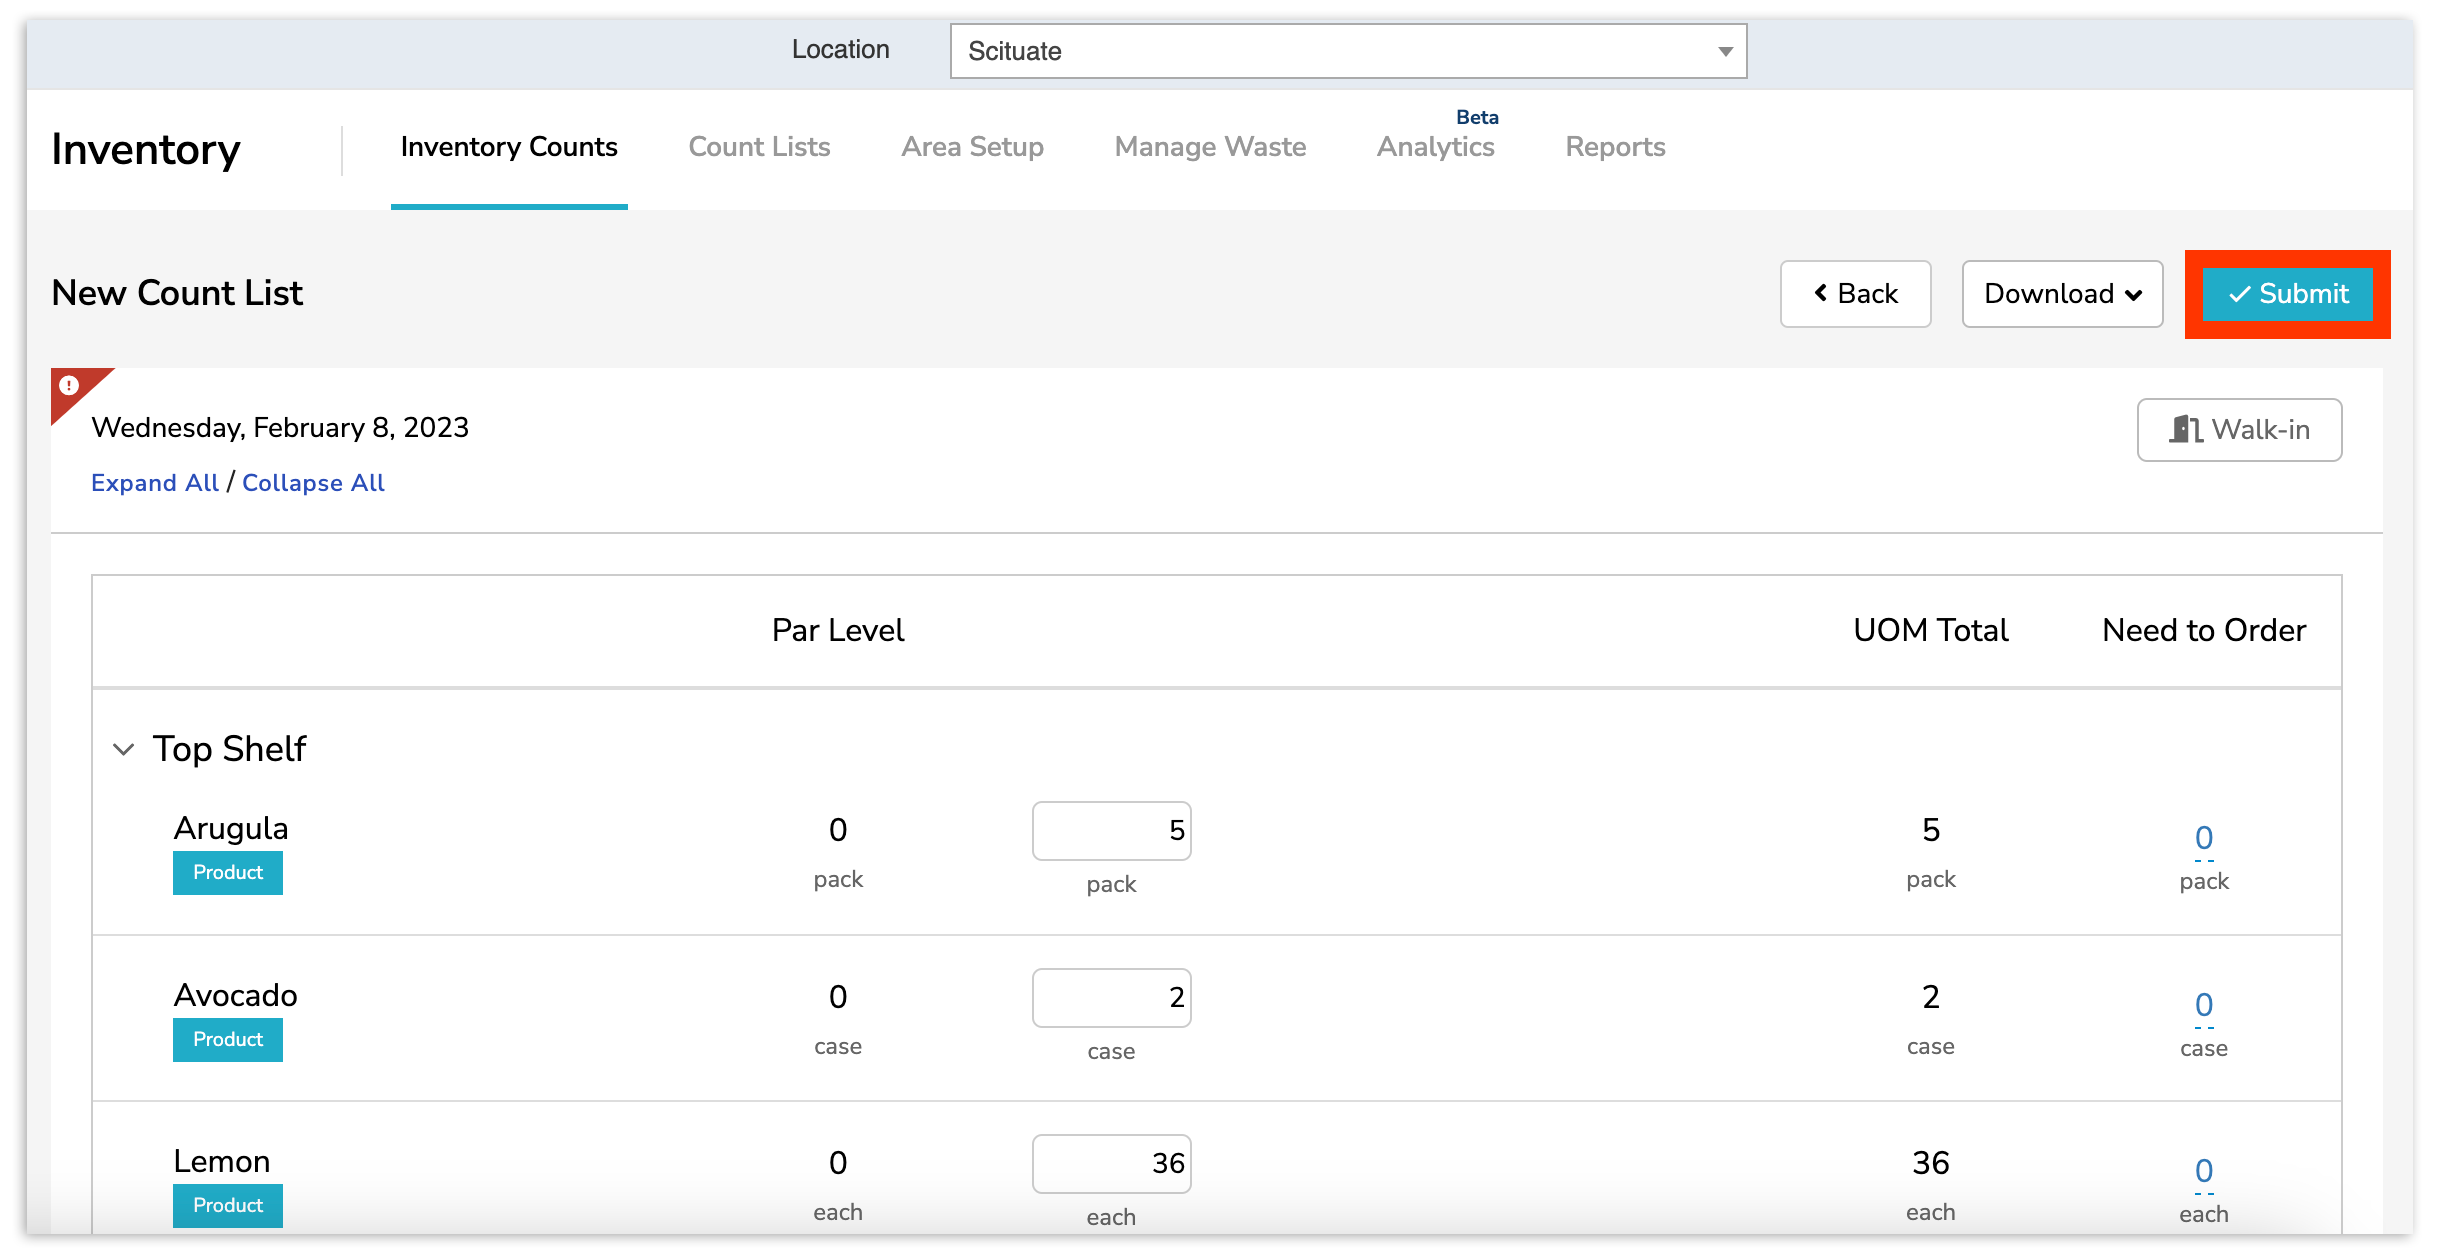Screen dimensions: 2440x1254
Task: Click the Walk-in door icon button
Action: pos(2238,430)
